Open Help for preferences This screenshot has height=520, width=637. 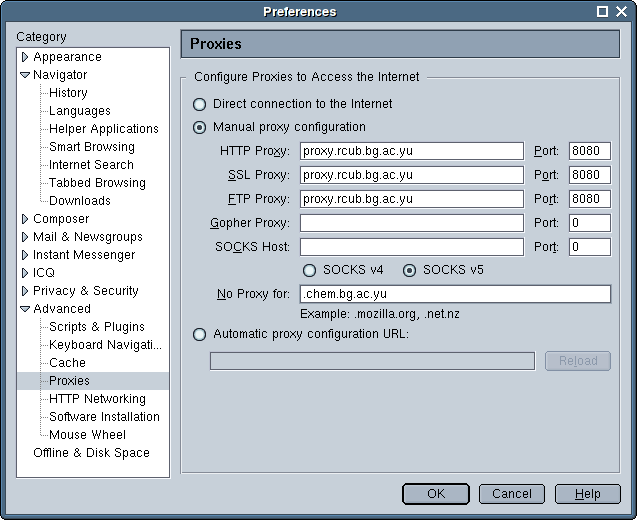(x=587, y=494)
